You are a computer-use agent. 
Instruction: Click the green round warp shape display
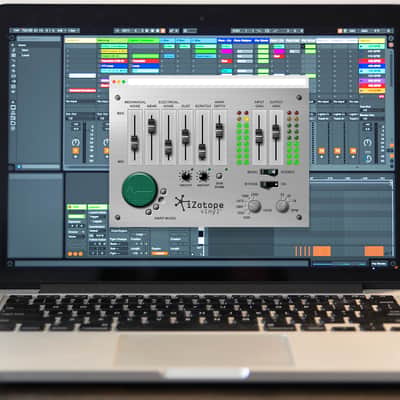(139, 189)
